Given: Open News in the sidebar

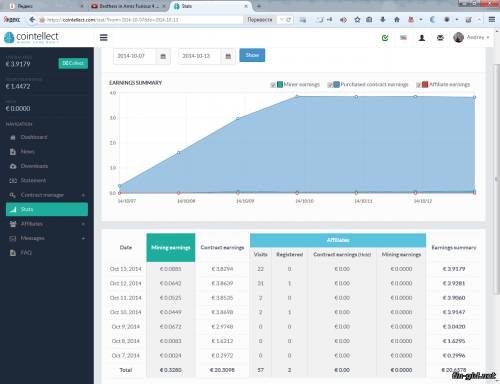Looking at the screenshot, I should click(27, 151).
